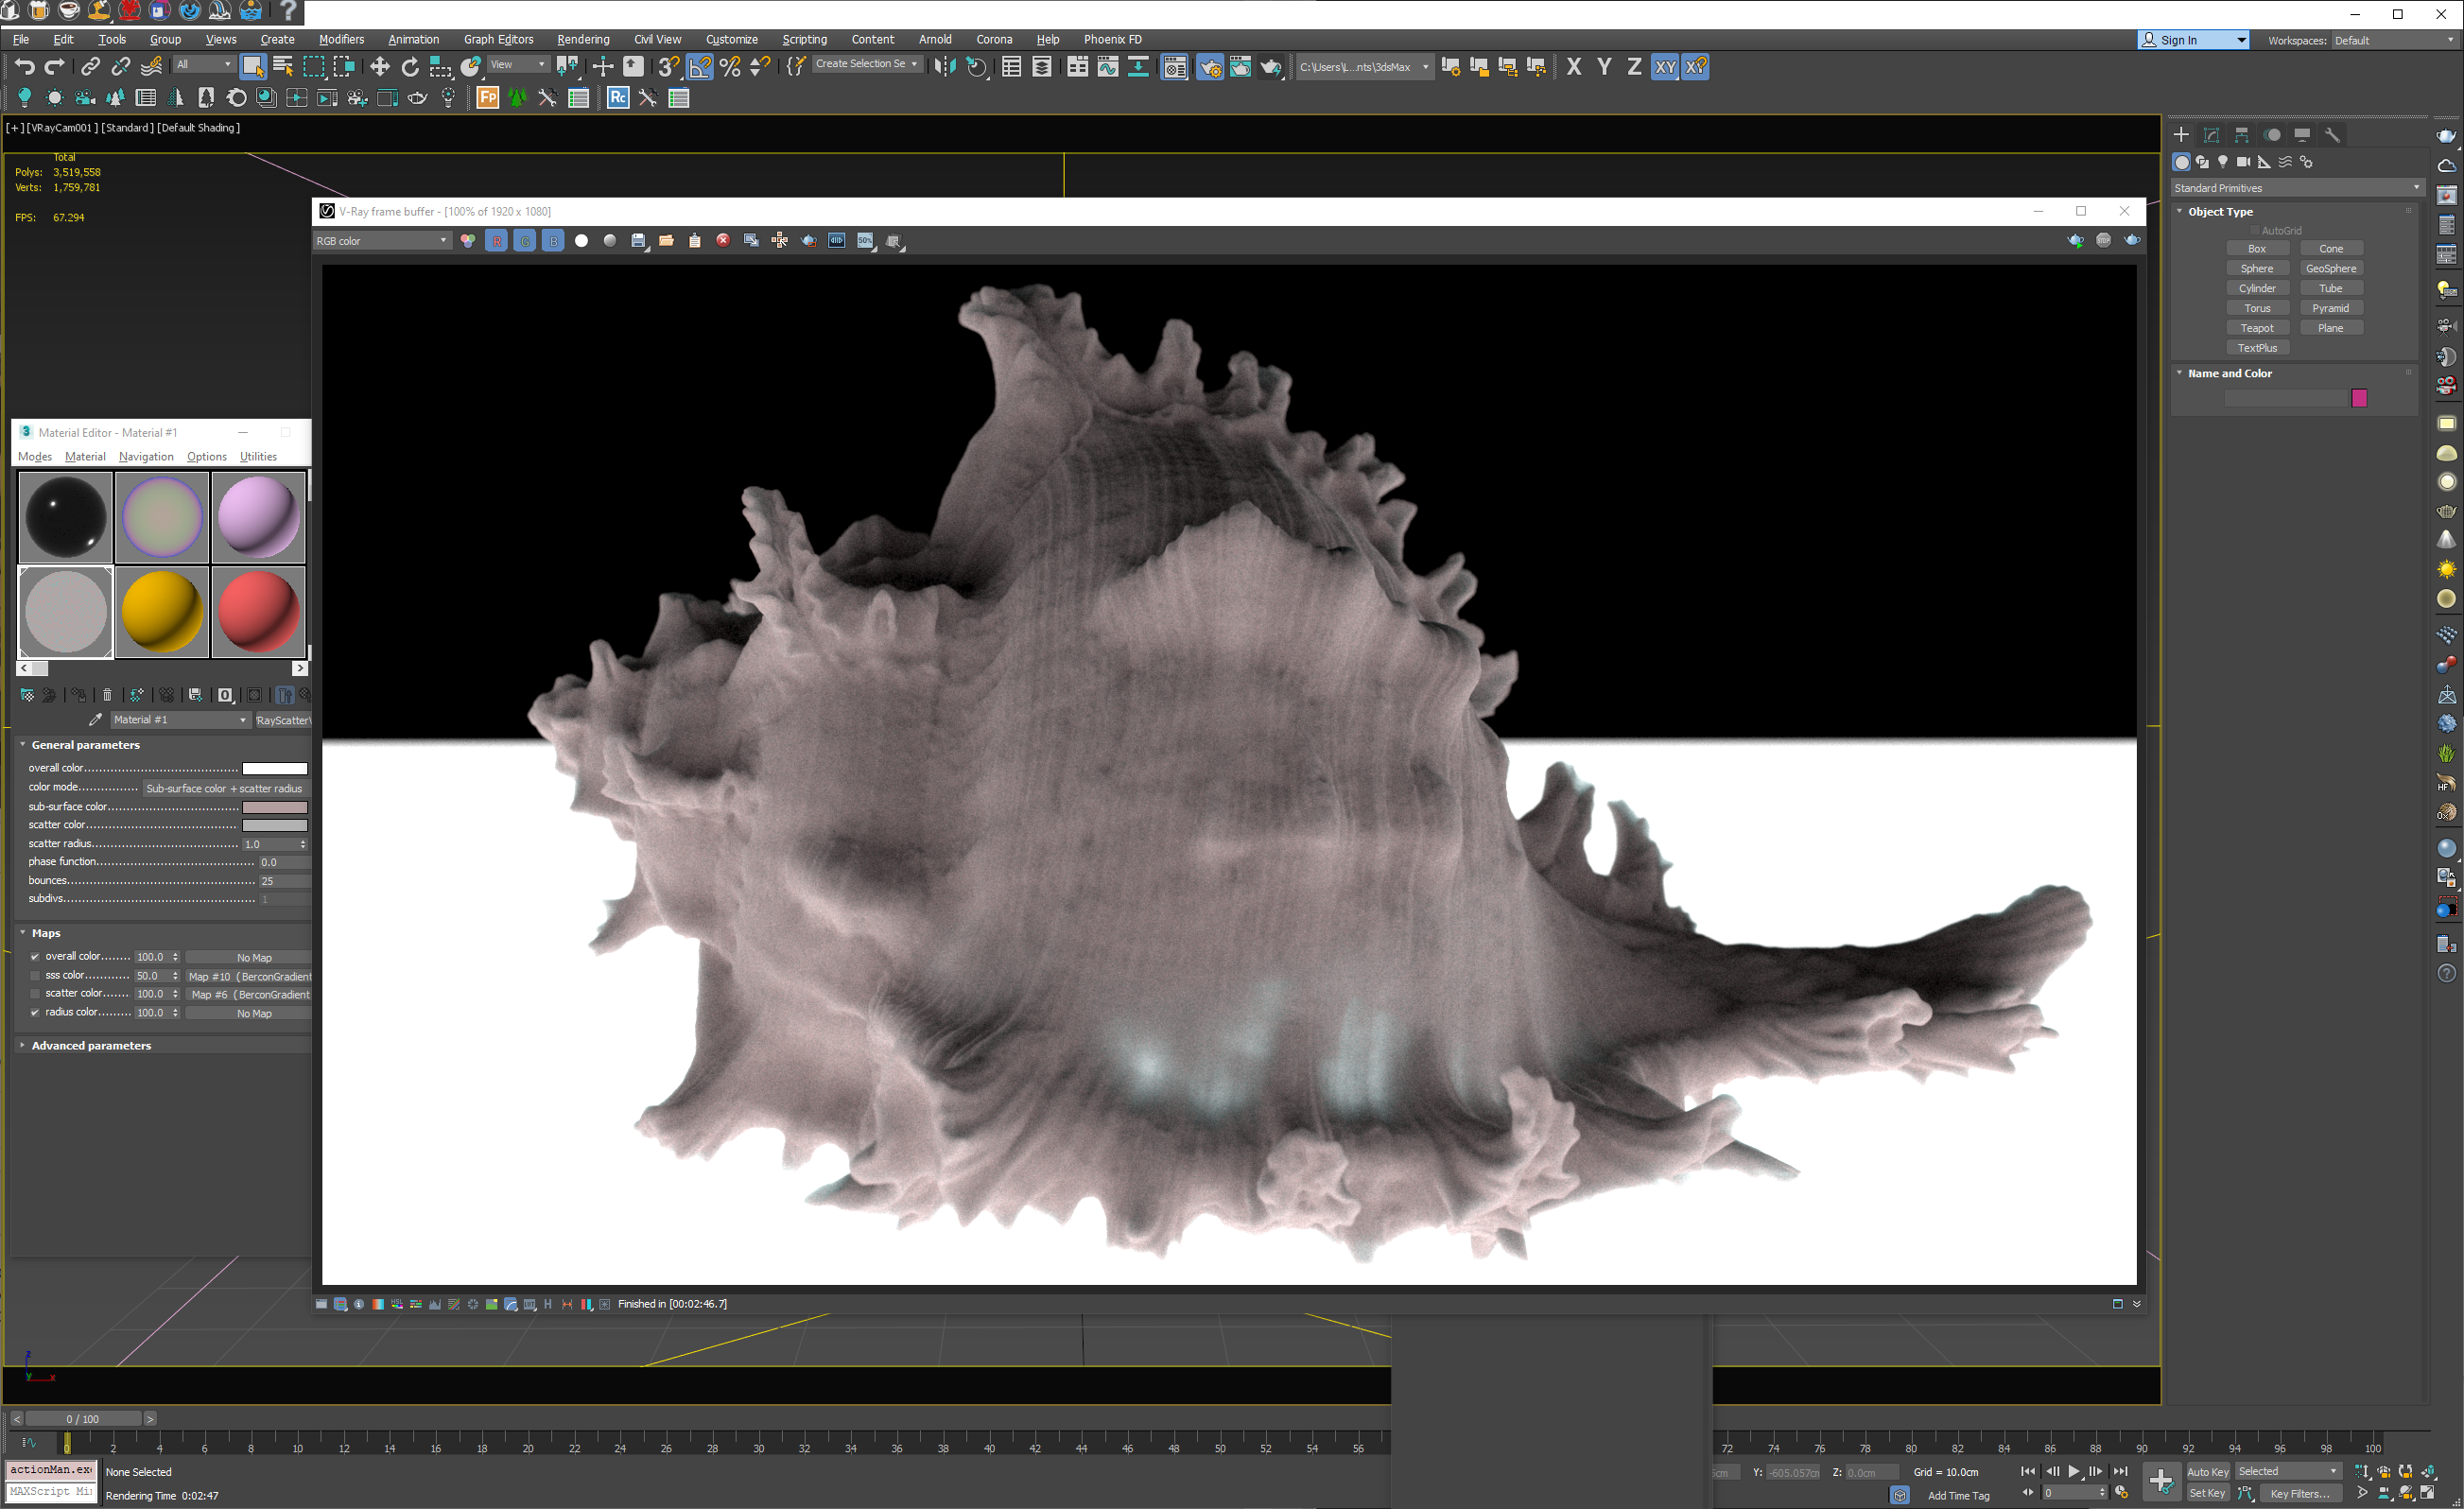The width and height of the screenshot is (2464, 1509).
Task: Click the Map #10 BerconGradient button
Action: (x=249, y=977)
